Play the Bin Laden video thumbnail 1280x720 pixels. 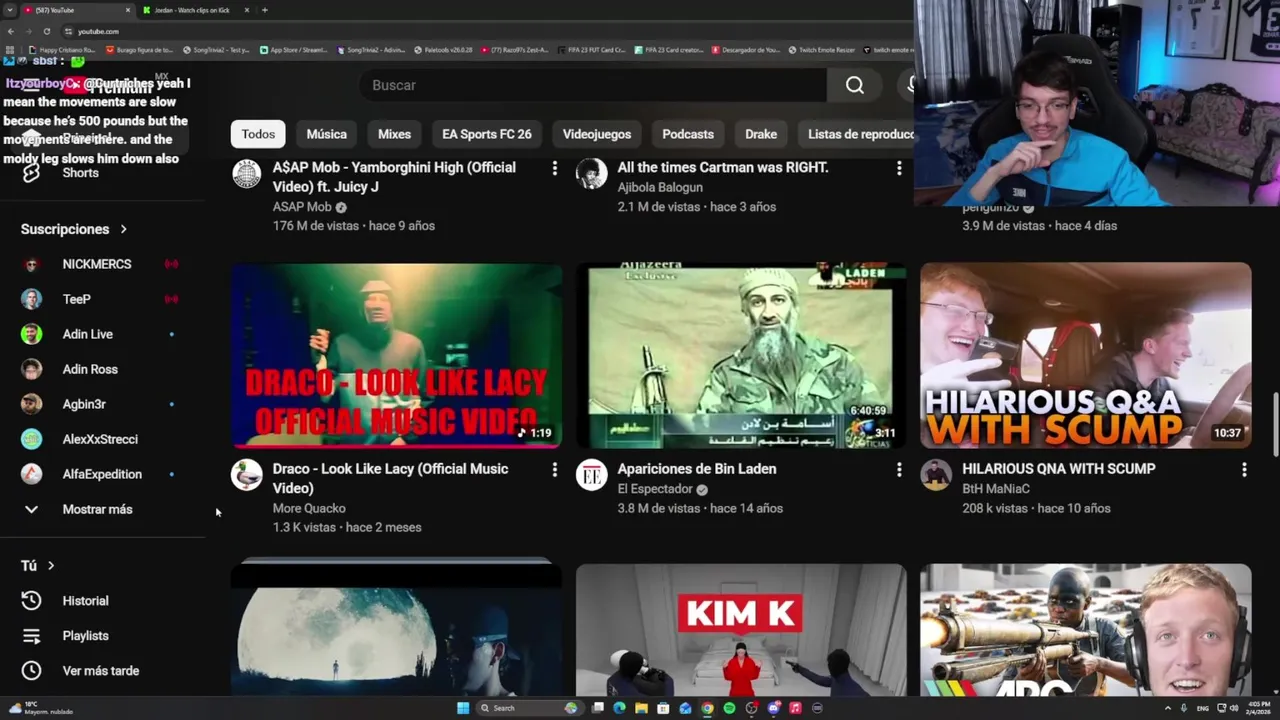point(741,355)
